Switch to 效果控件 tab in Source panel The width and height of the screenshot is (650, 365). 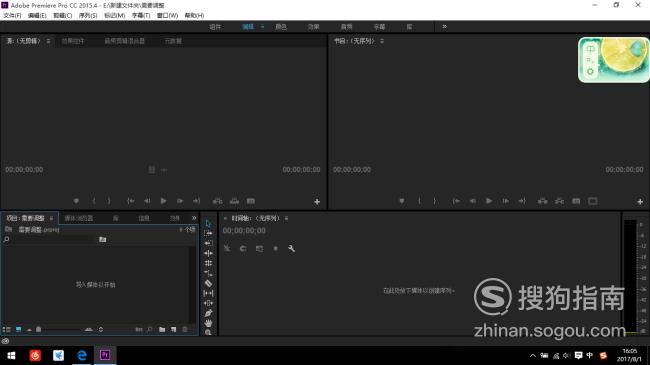click(73, 41)
